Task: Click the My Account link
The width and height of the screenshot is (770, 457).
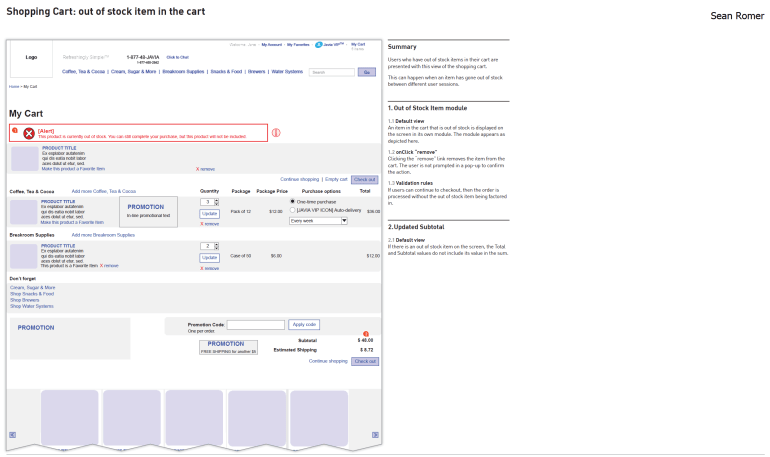Action: click(x=272, y=45)
